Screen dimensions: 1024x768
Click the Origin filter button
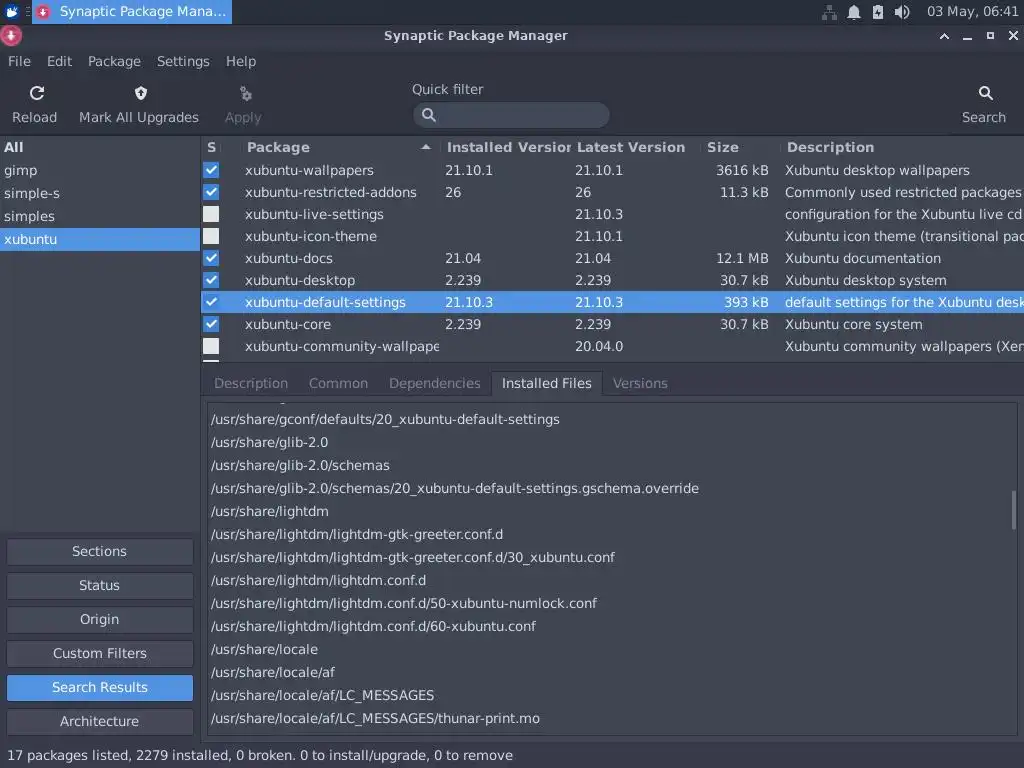[100, 619]
